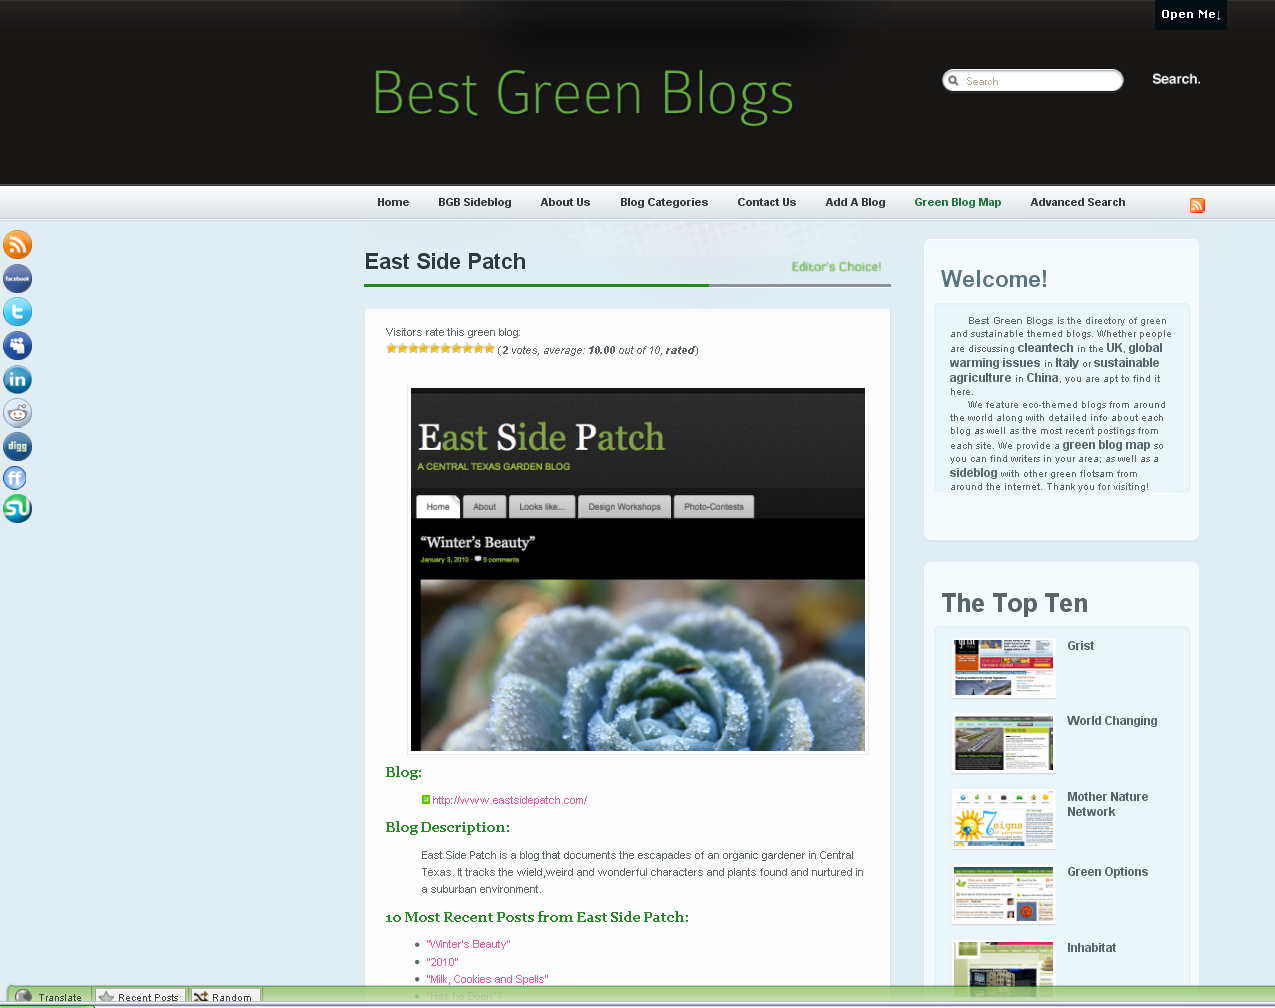Open the Translate tab in bottom bar
The height and width of the screenshot is (1008, 1275).
(50, 997)
